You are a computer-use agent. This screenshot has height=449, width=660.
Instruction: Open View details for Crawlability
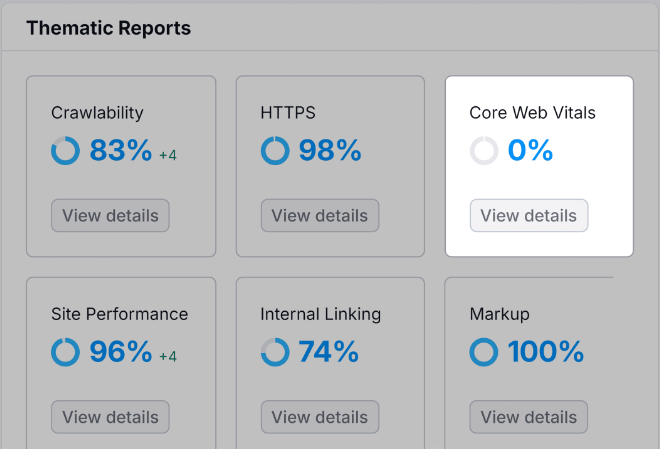point(110,215)
